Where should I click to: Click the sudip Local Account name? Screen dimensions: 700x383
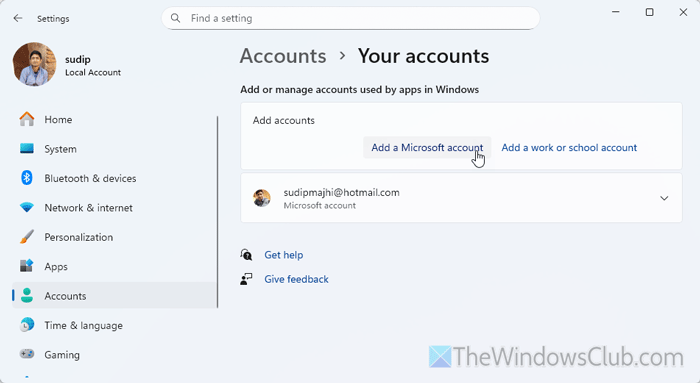[93, 65]
